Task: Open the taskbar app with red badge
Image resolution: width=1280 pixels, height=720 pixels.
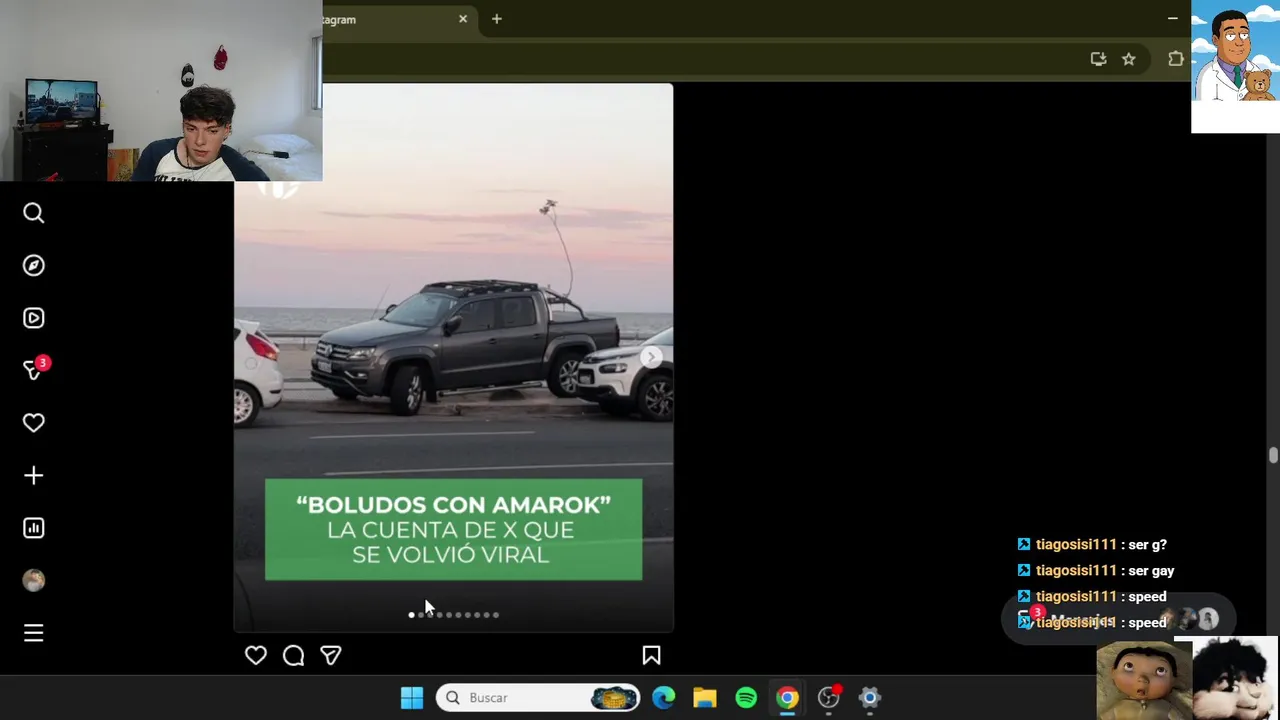Action: [x=829, y=698]
